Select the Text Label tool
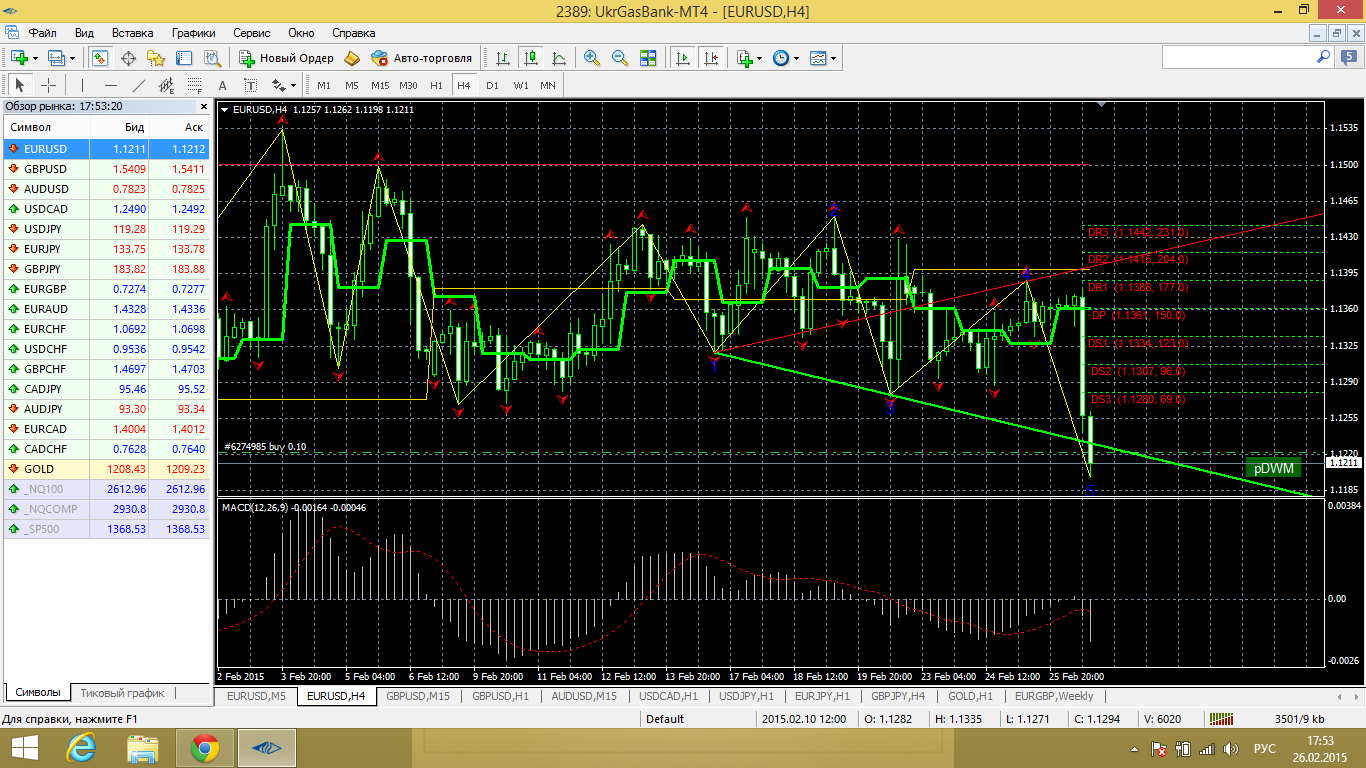This screenshot has width=1366, height=768. [250, 85]
